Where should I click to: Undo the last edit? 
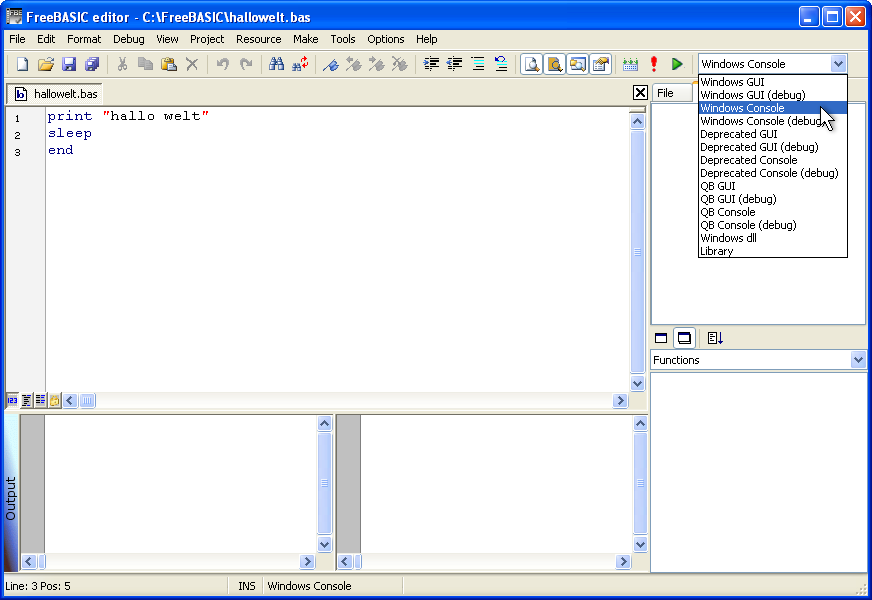click(222, 64)
